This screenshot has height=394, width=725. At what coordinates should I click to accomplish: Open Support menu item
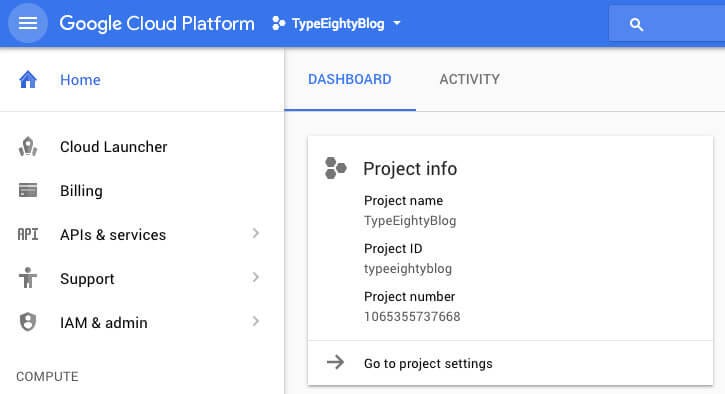tap(142, 278)
